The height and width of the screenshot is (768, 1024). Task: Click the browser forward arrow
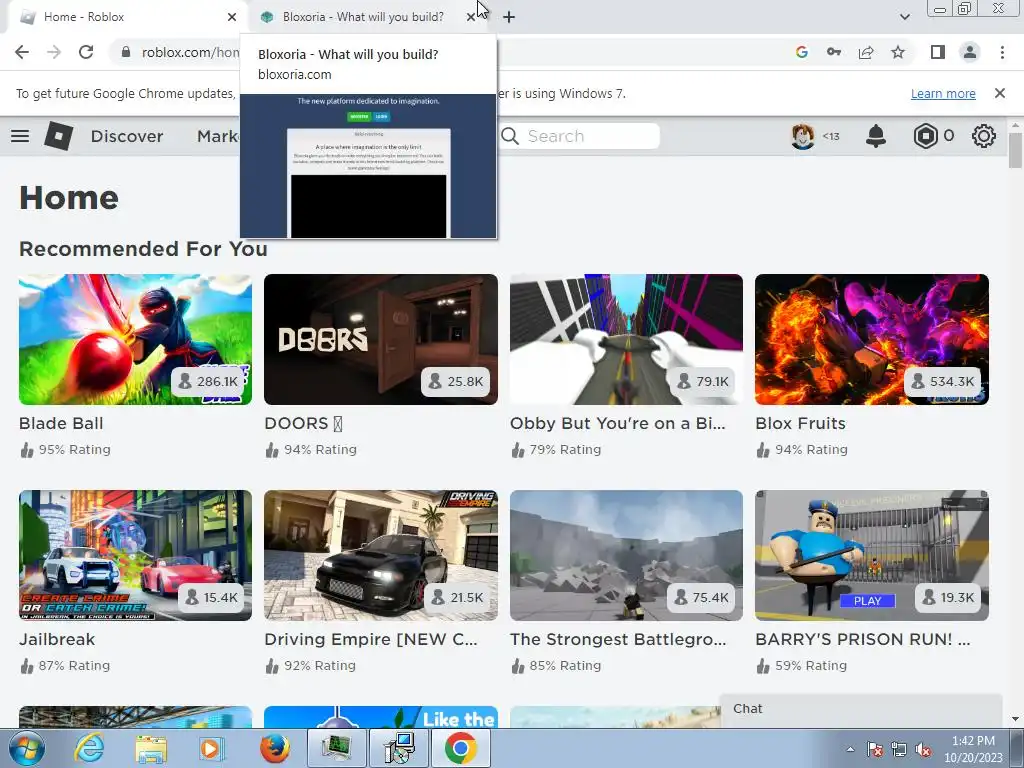(54, 52)
